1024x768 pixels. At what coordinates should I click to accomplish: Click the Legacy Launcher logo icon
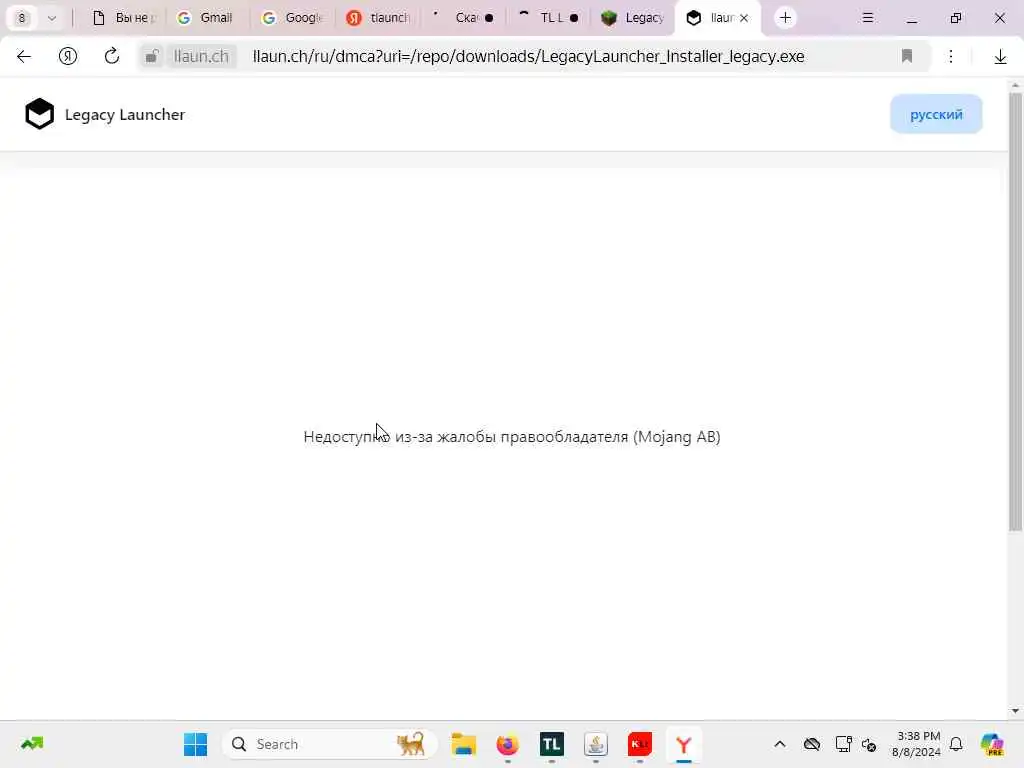click(40, 114)
